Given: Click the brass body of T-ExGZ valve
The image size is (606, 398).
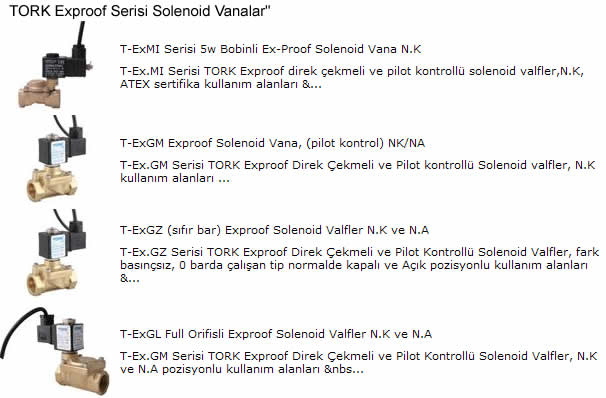Looking at the screenshot, I should 51,276.
